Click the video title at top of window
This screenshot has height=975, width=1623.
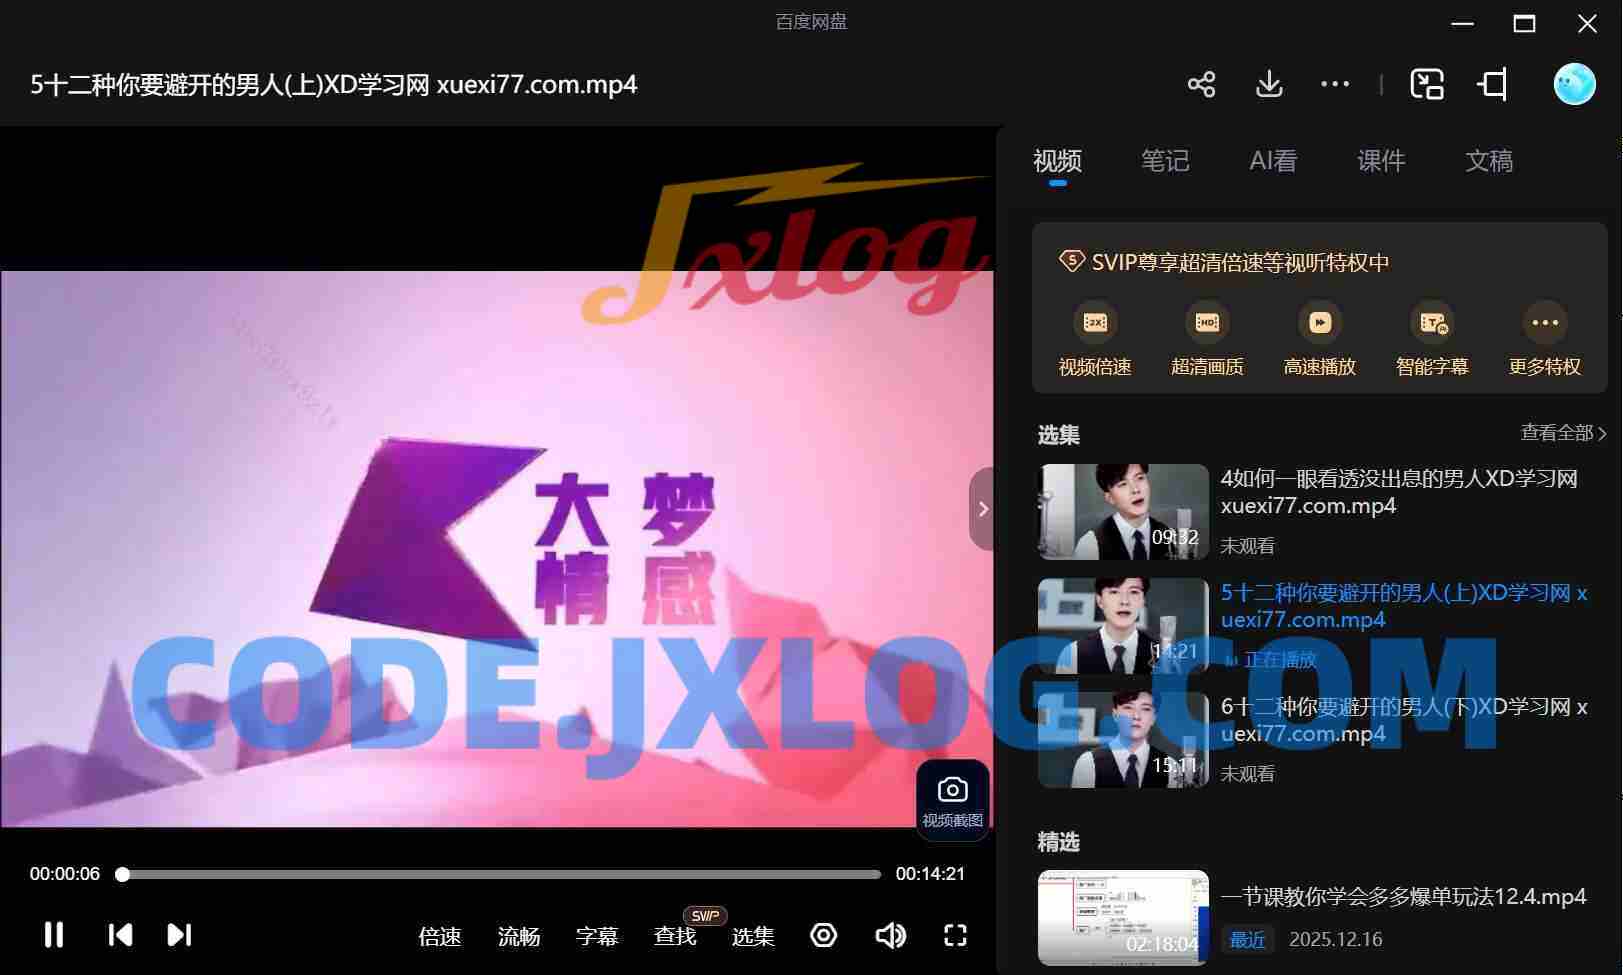point(333,85)
